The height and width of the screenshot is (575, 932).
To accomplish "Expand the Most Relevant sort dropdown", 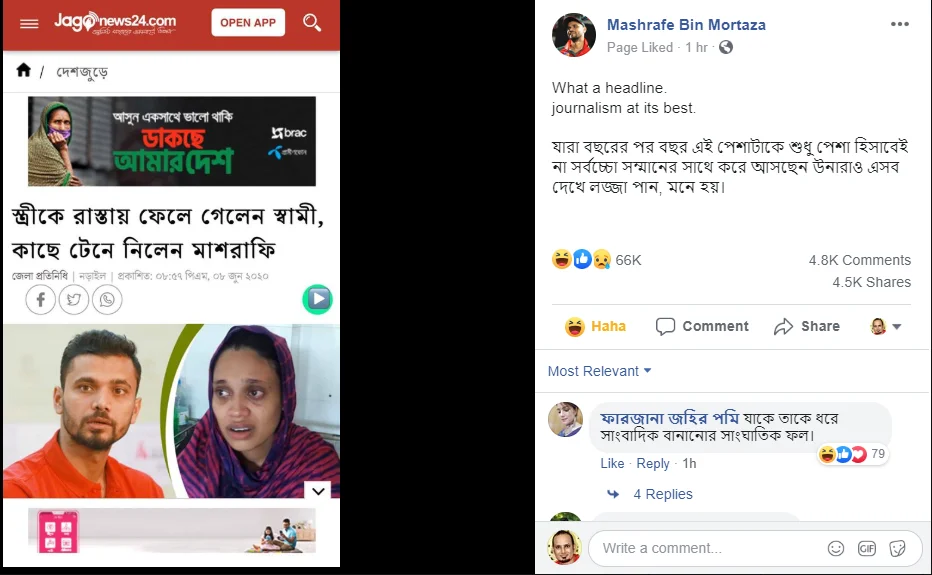I will pos(600,371).
